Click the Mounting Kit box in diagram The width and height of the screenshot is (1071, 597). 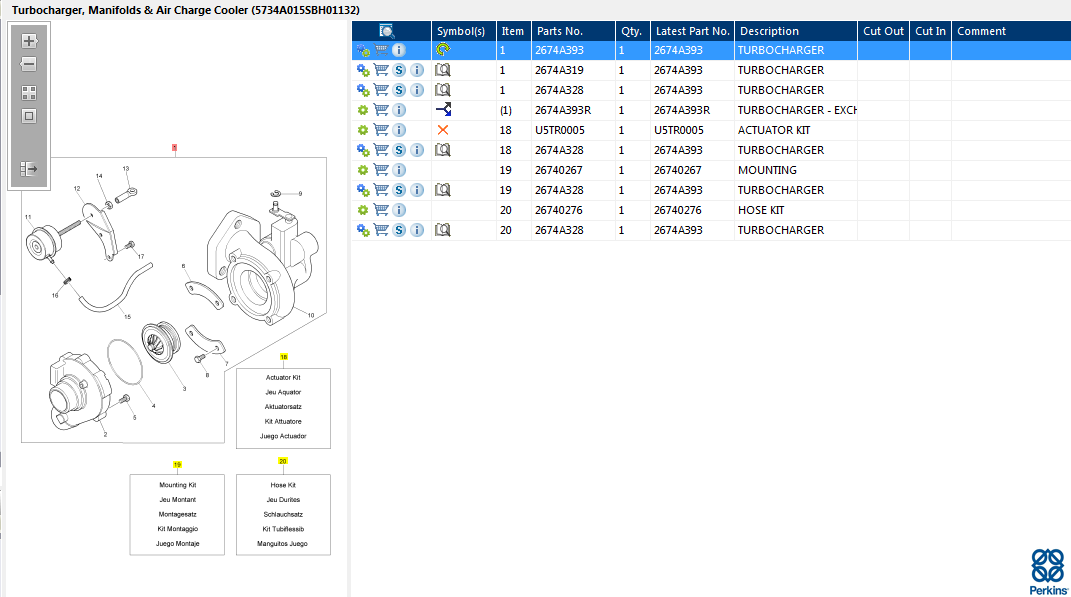[x=177, y=514]
